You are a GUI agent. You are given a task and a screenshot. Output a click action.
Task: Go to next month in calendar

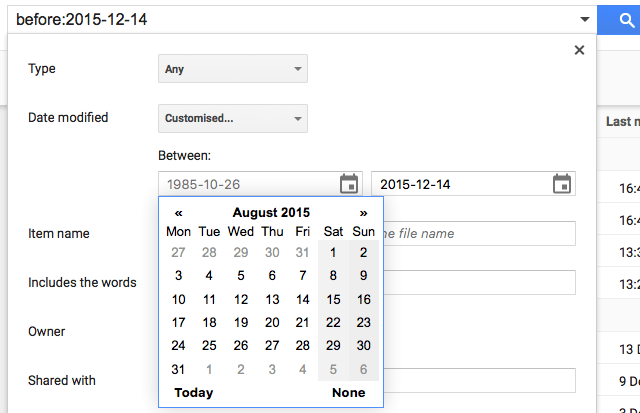(363, 213)
